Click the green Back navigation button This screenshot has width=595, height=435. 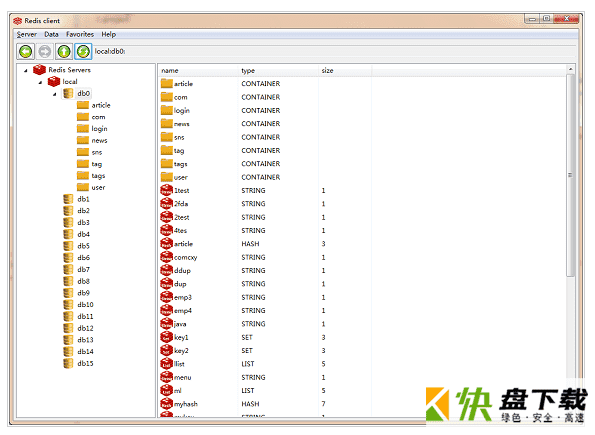(x=26, y=51)
